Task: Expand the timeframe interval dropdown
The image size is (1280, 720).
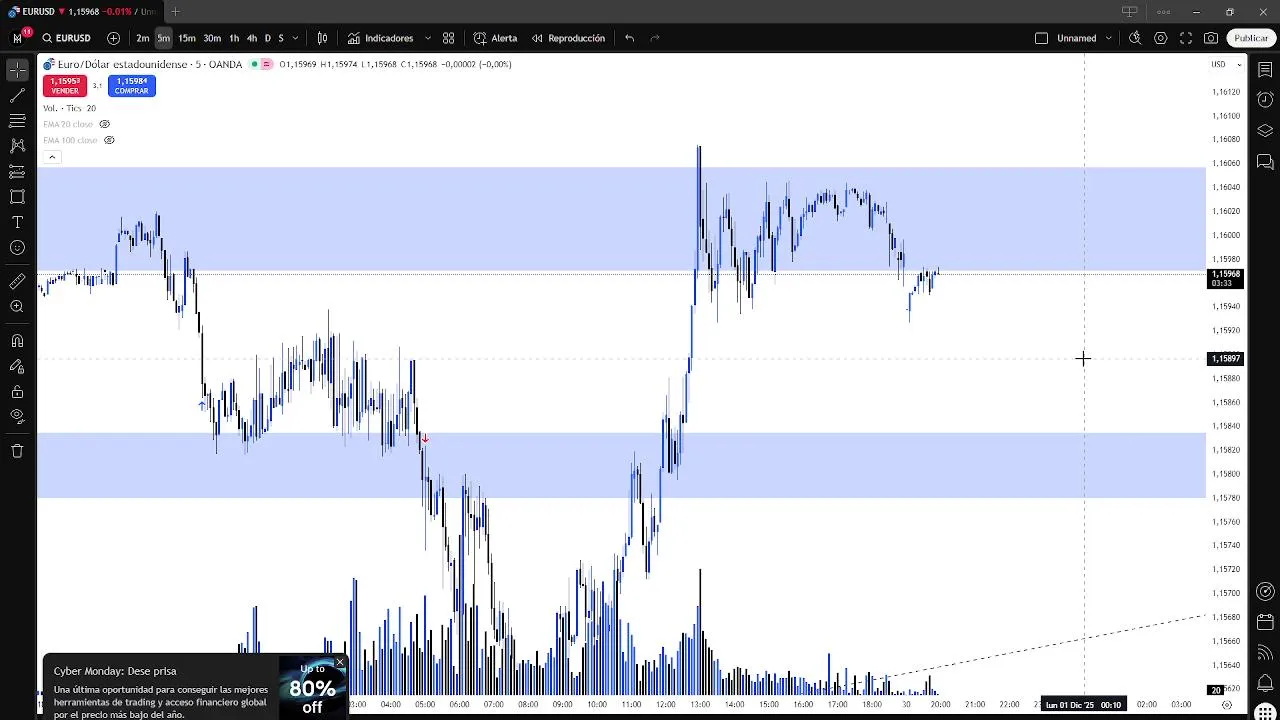Action: click(295, 38)
